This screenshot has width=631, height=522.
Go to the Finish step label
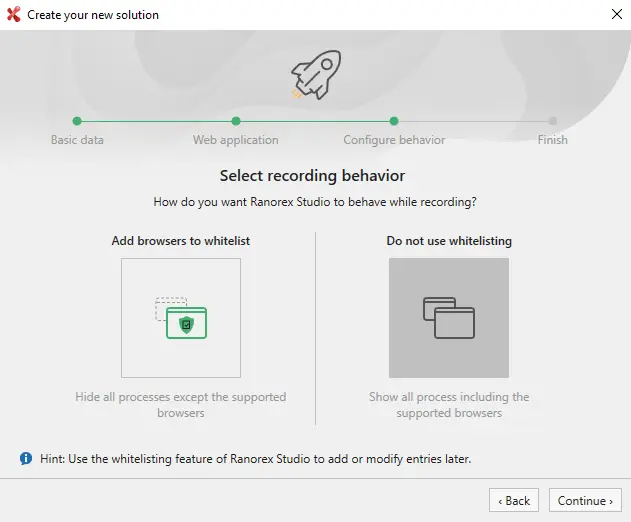552,140
